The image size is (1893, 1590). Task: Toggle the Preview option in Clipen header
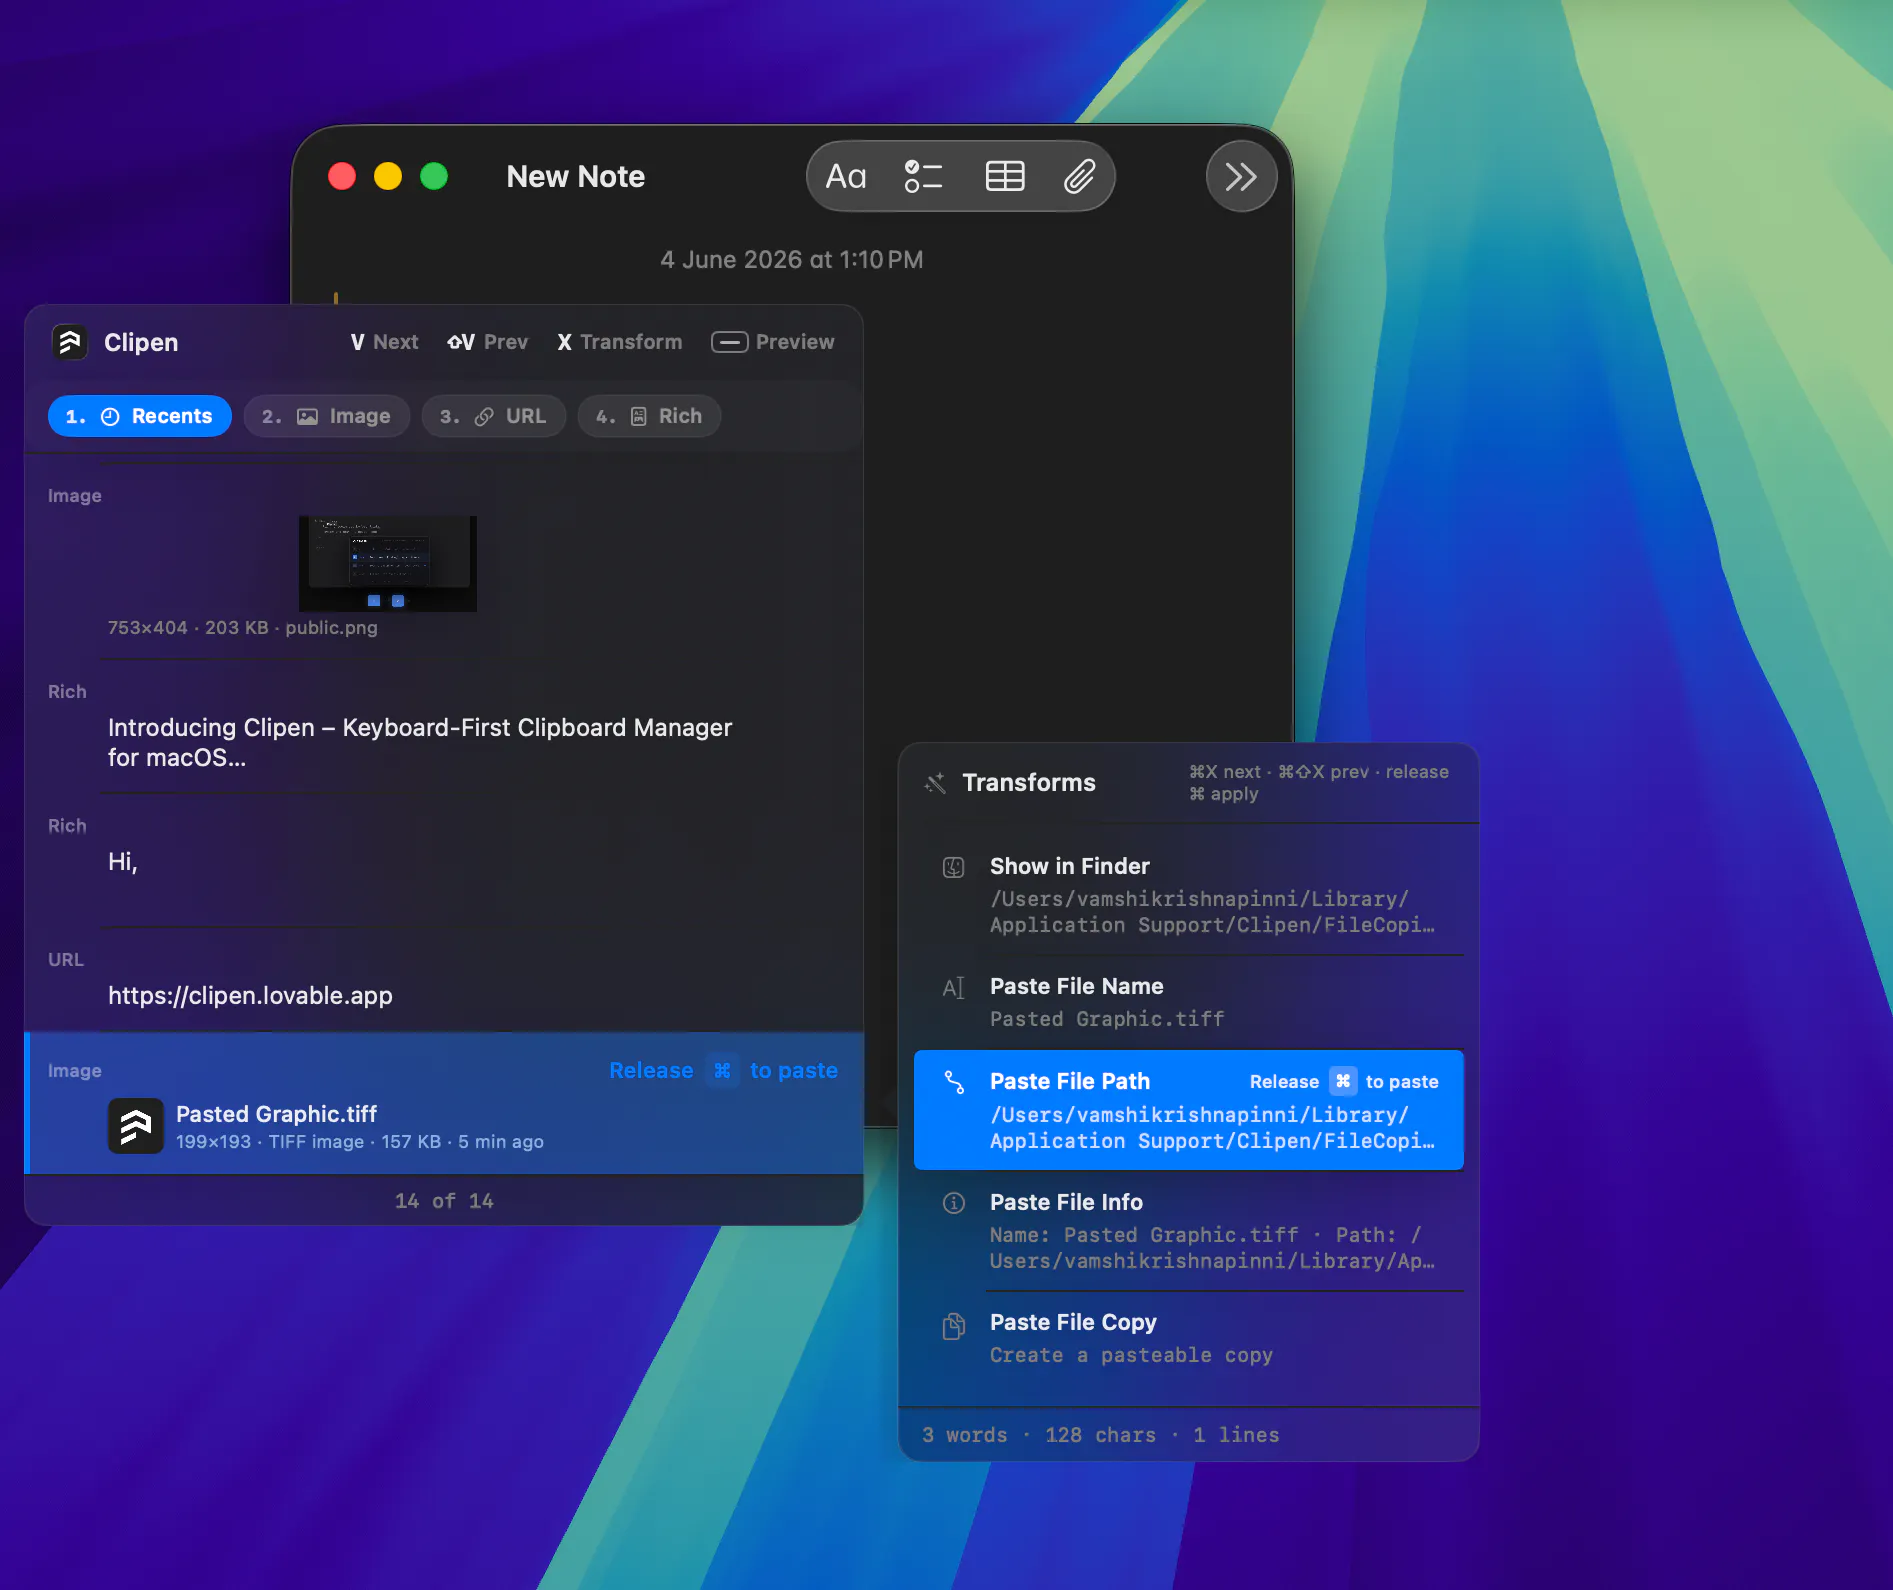(x=772, y=342)
